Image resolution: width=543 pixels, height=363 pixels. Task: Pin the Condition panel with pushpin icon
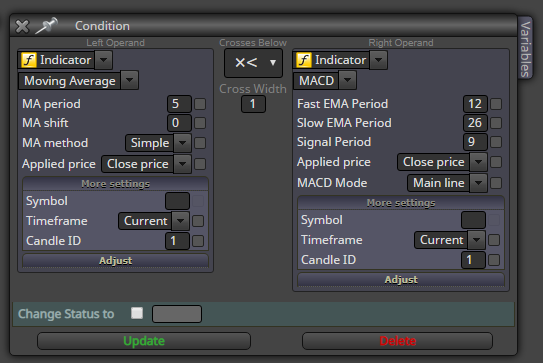[x=46, y=26]
